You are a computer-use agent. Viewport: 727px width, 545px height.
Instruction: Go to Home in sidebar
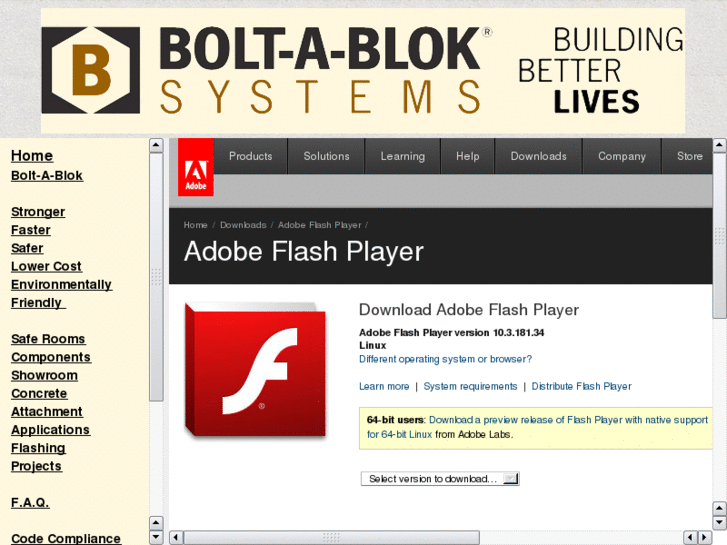tap(32, 156)
